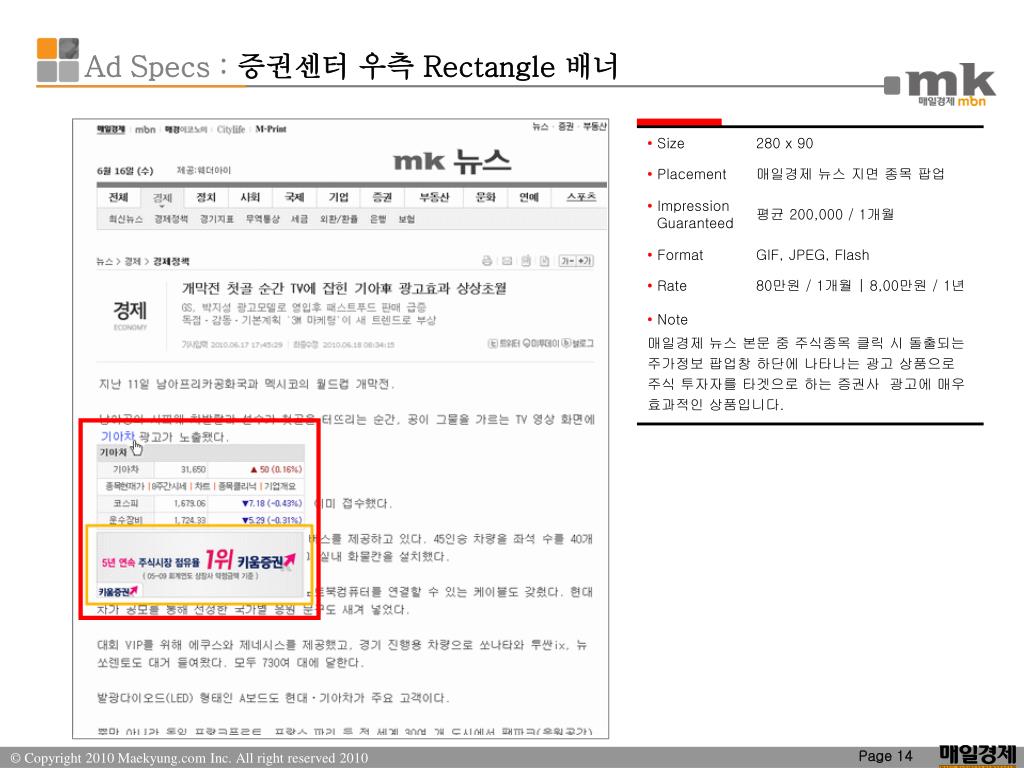Open the 스포츠 news tab

click(581, 197)
